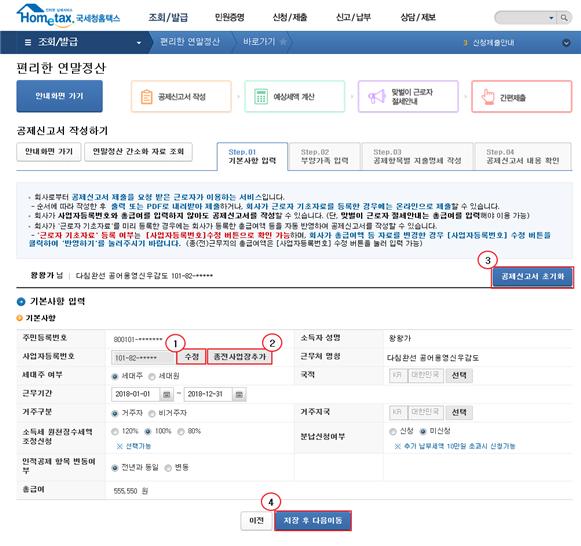Click 연말정산 간소화 자료 조회 button
The image size is (581, 546).
138,152
